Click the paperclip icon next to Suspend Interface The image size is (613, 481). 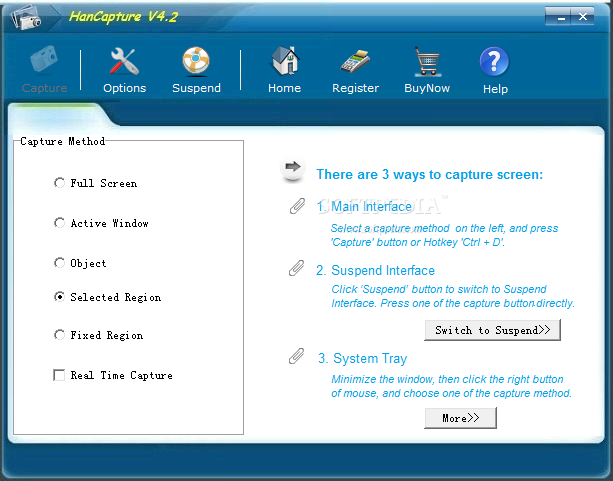296,268
